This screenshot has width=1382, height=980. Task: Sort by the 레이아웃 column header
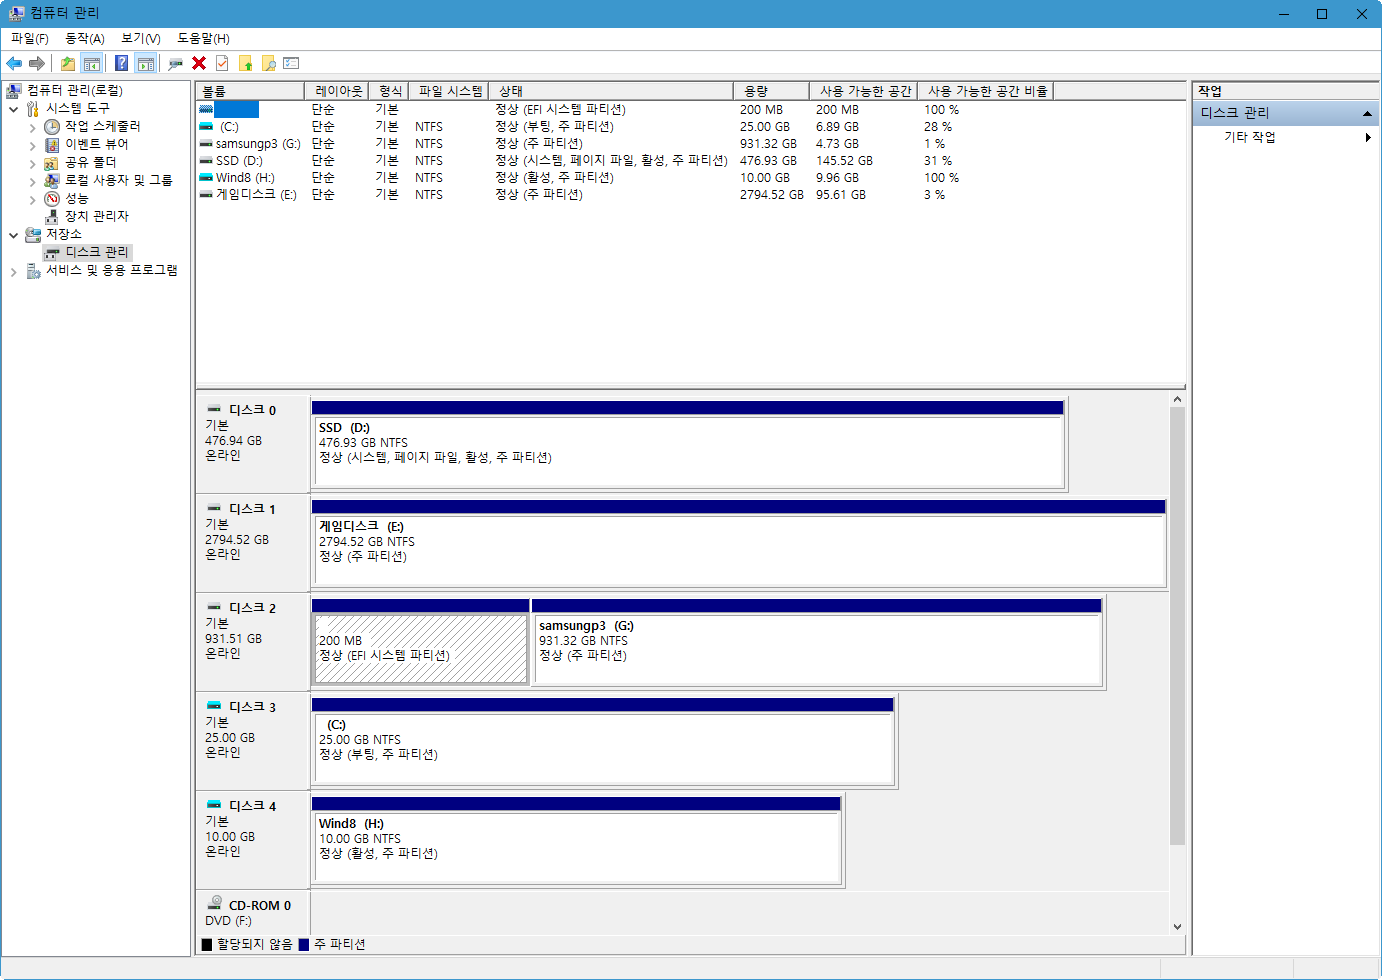(x=337, y=91)
